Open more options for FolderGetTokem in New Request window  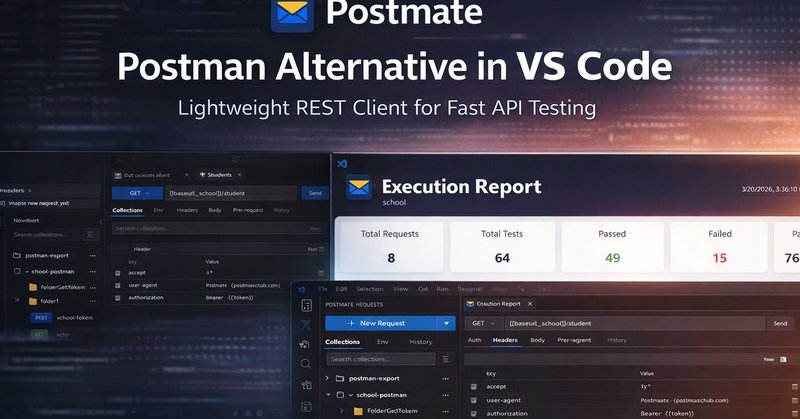tap(445, 411)
